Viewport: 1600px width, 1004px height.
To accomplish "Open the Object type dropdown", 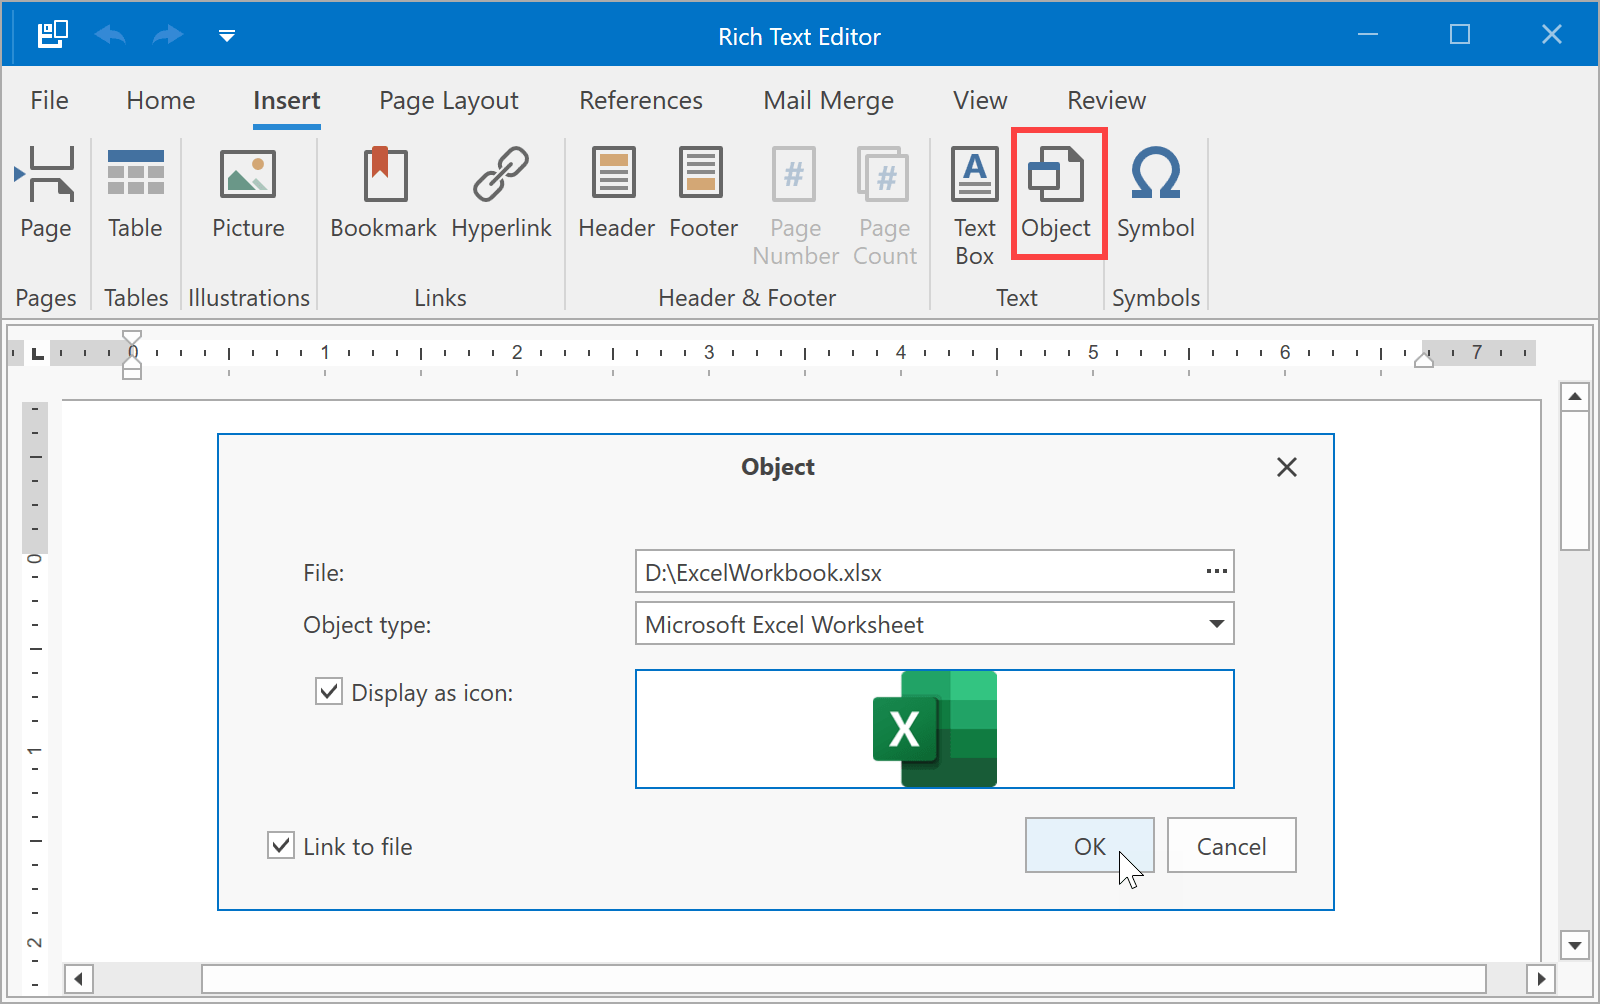I will pyautogui.click(x=1216, y=624).
